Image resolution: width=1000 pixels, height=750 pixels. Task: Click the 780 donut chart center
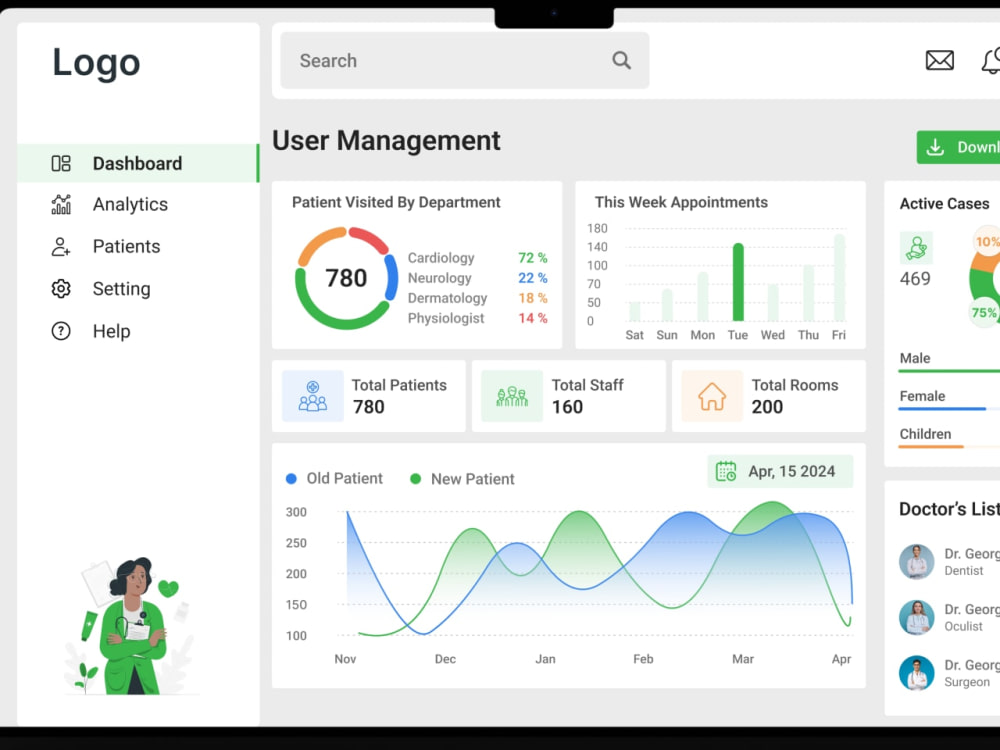click(x=346, y=278)
